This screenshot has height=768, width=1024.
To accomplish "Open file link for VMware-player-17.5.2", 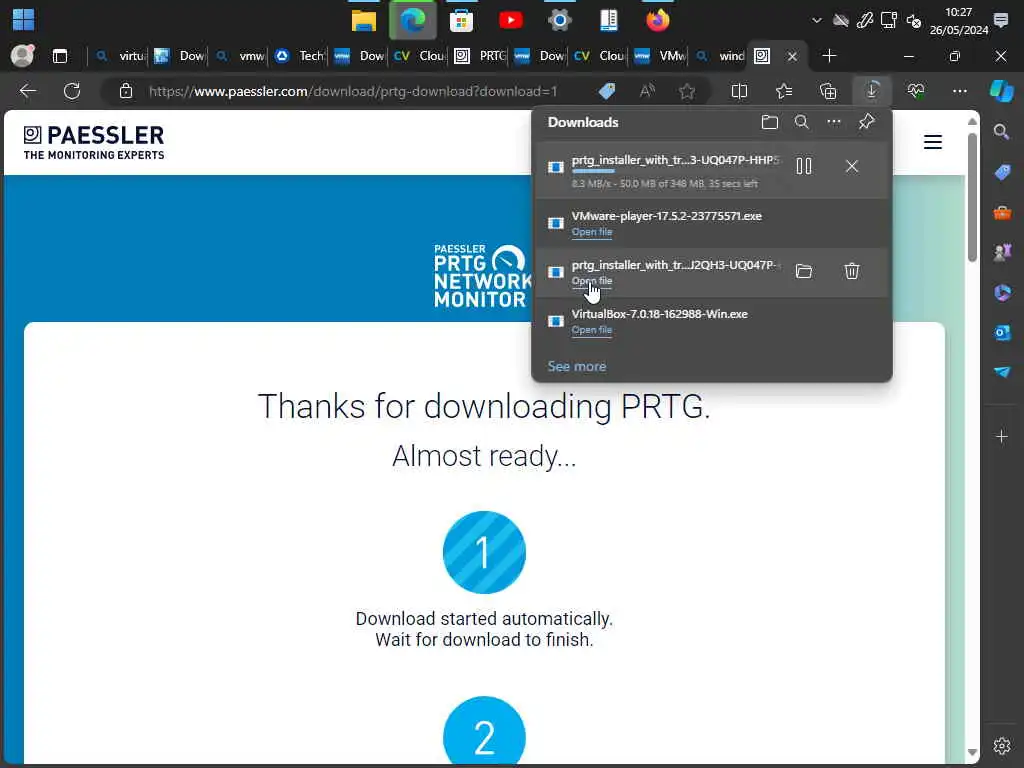I will pos(592,232).
